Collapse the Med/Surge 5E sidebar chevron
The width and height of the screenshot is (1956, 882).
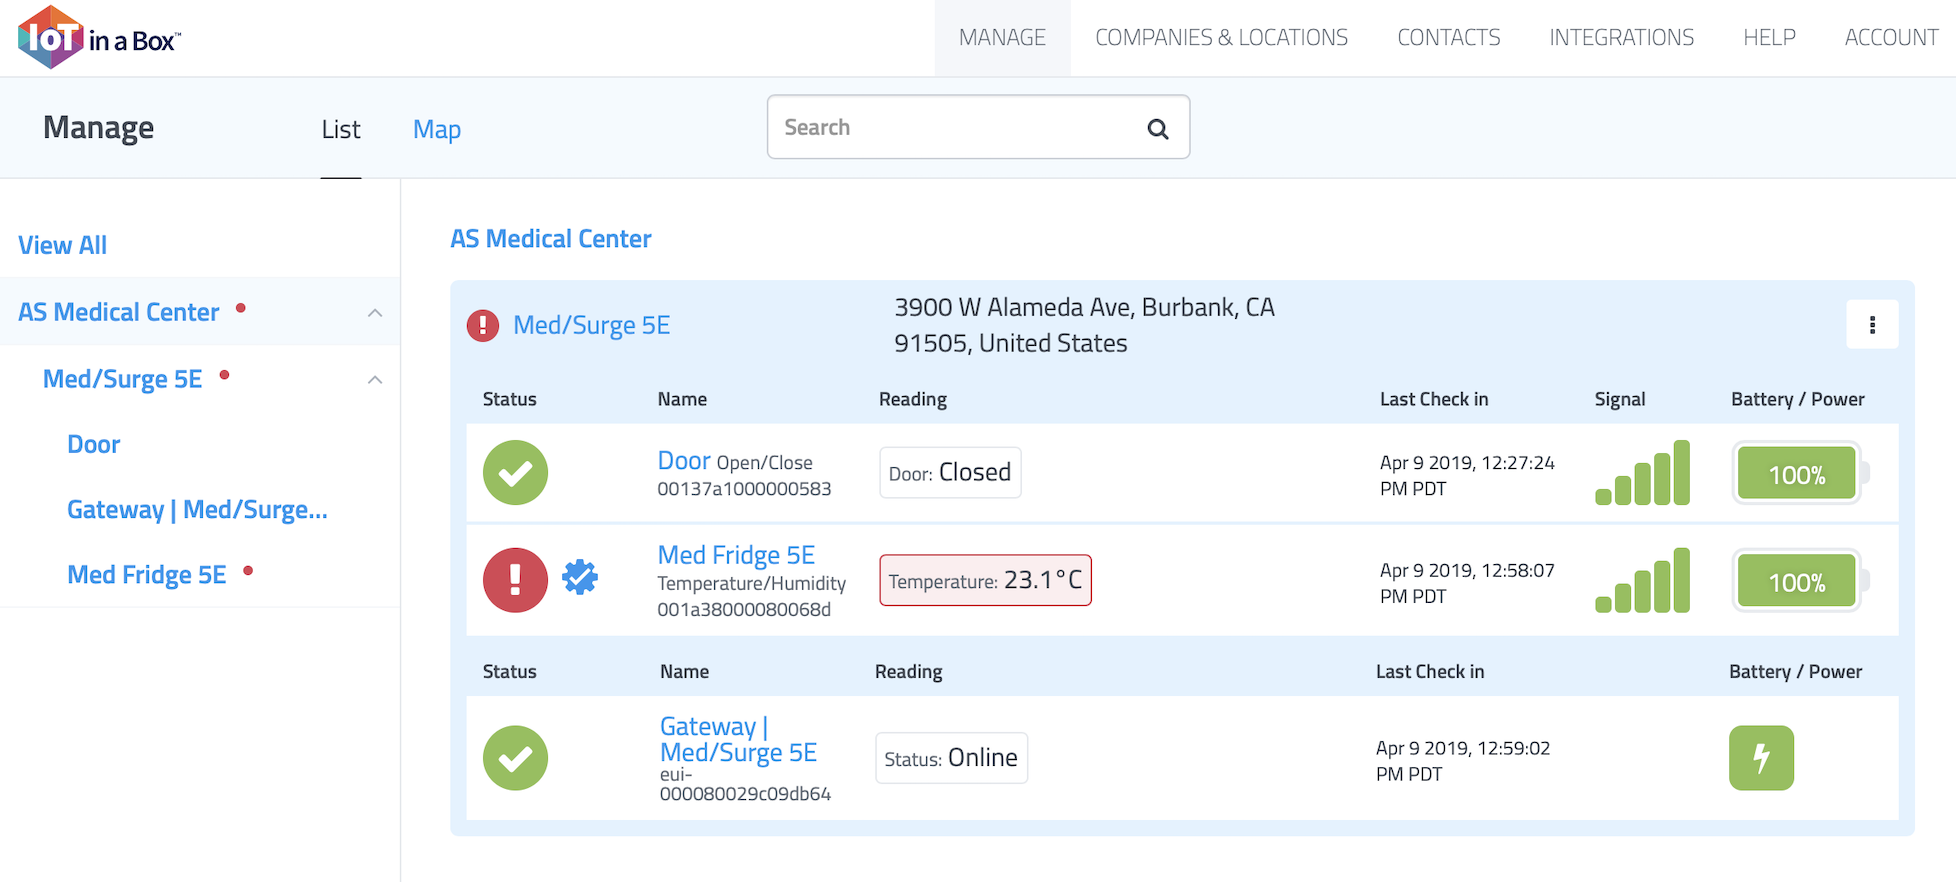tap(375, 380)
